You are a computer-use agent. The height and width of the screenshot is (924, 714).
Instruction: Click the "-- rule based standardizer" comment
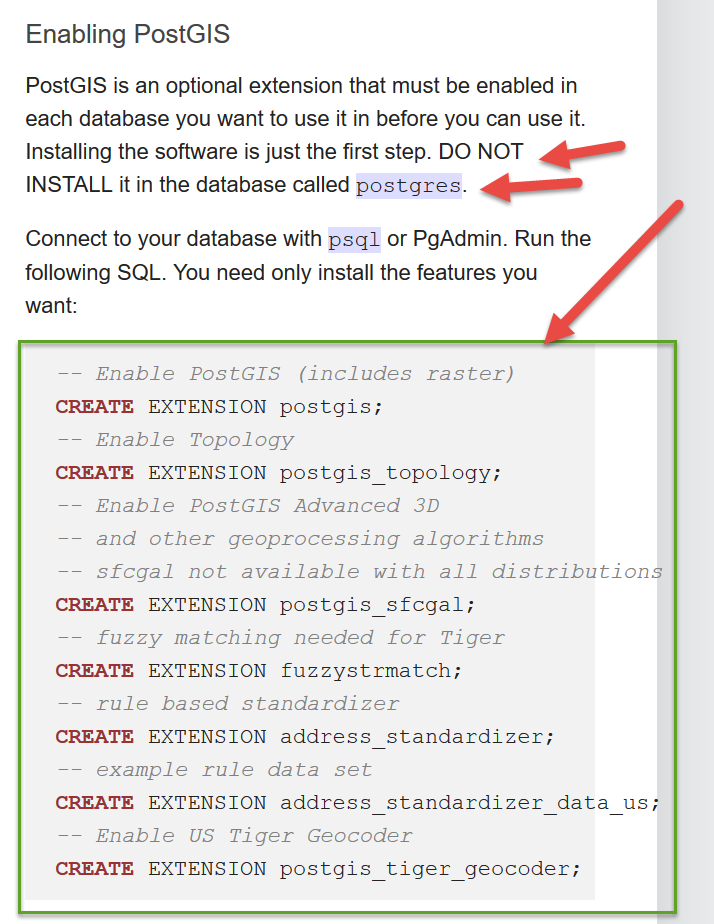(228, 704)
